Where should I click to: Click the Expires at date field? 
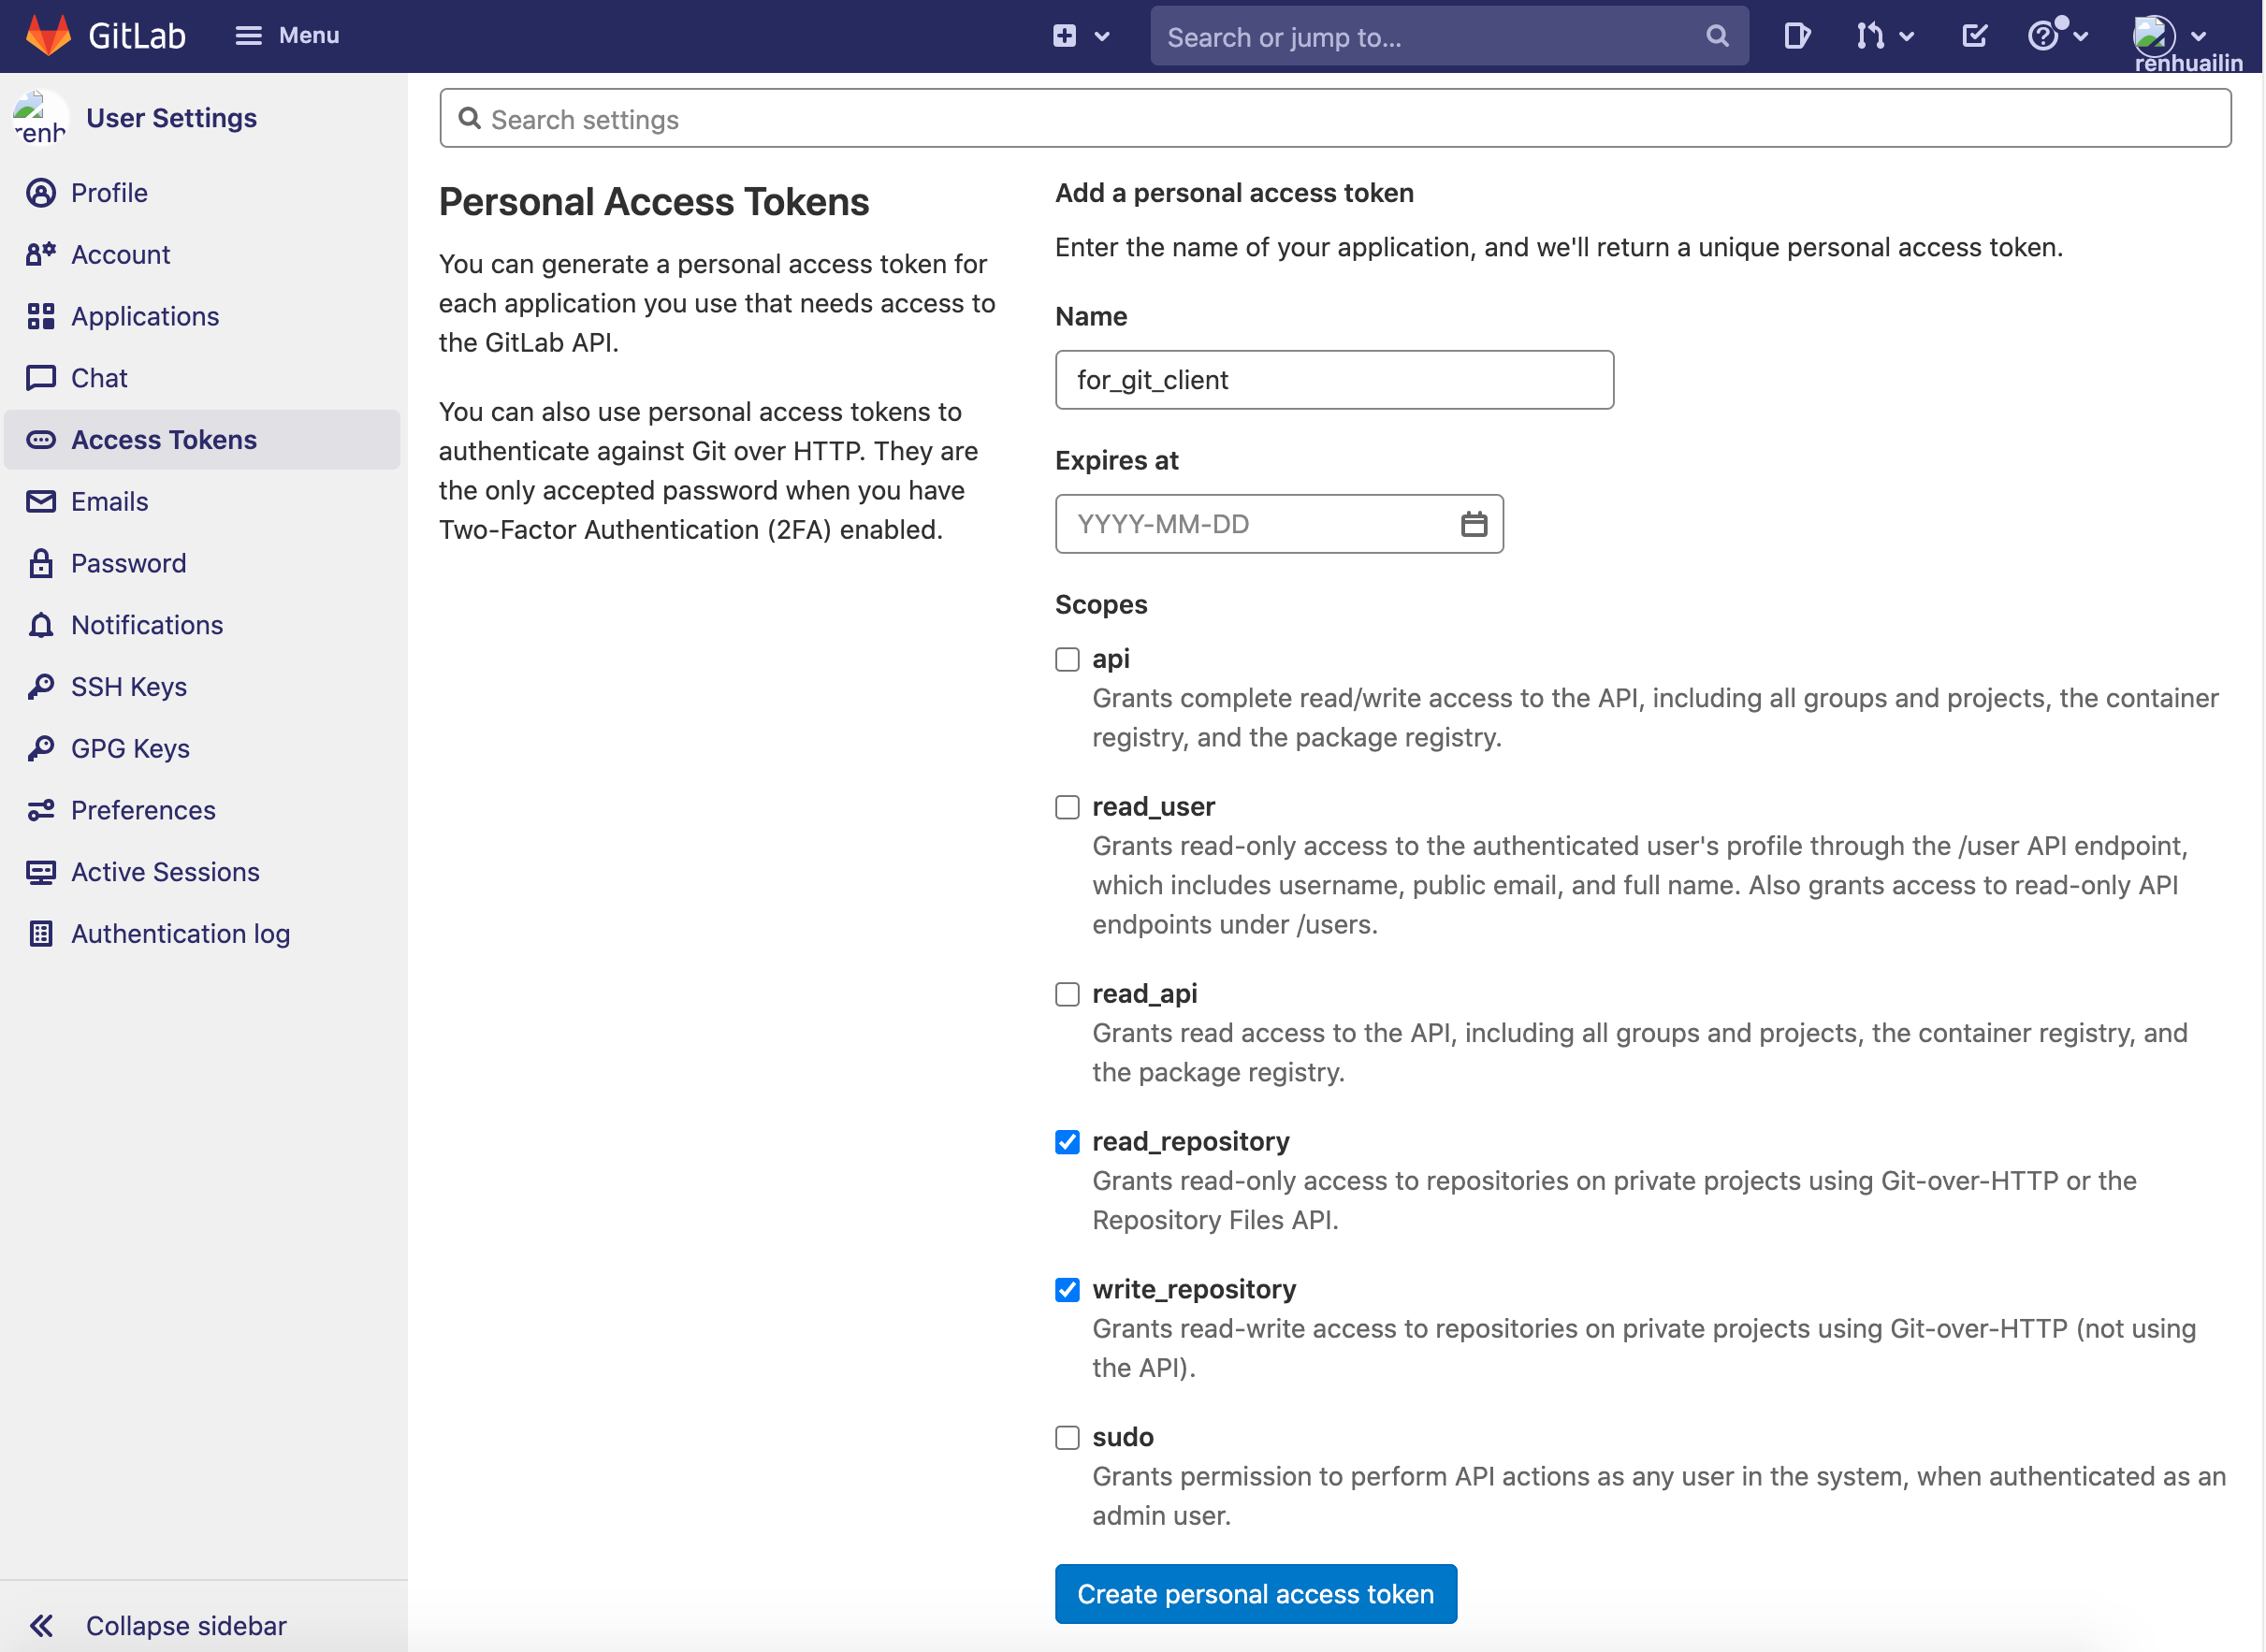[x=1279, y=524]
